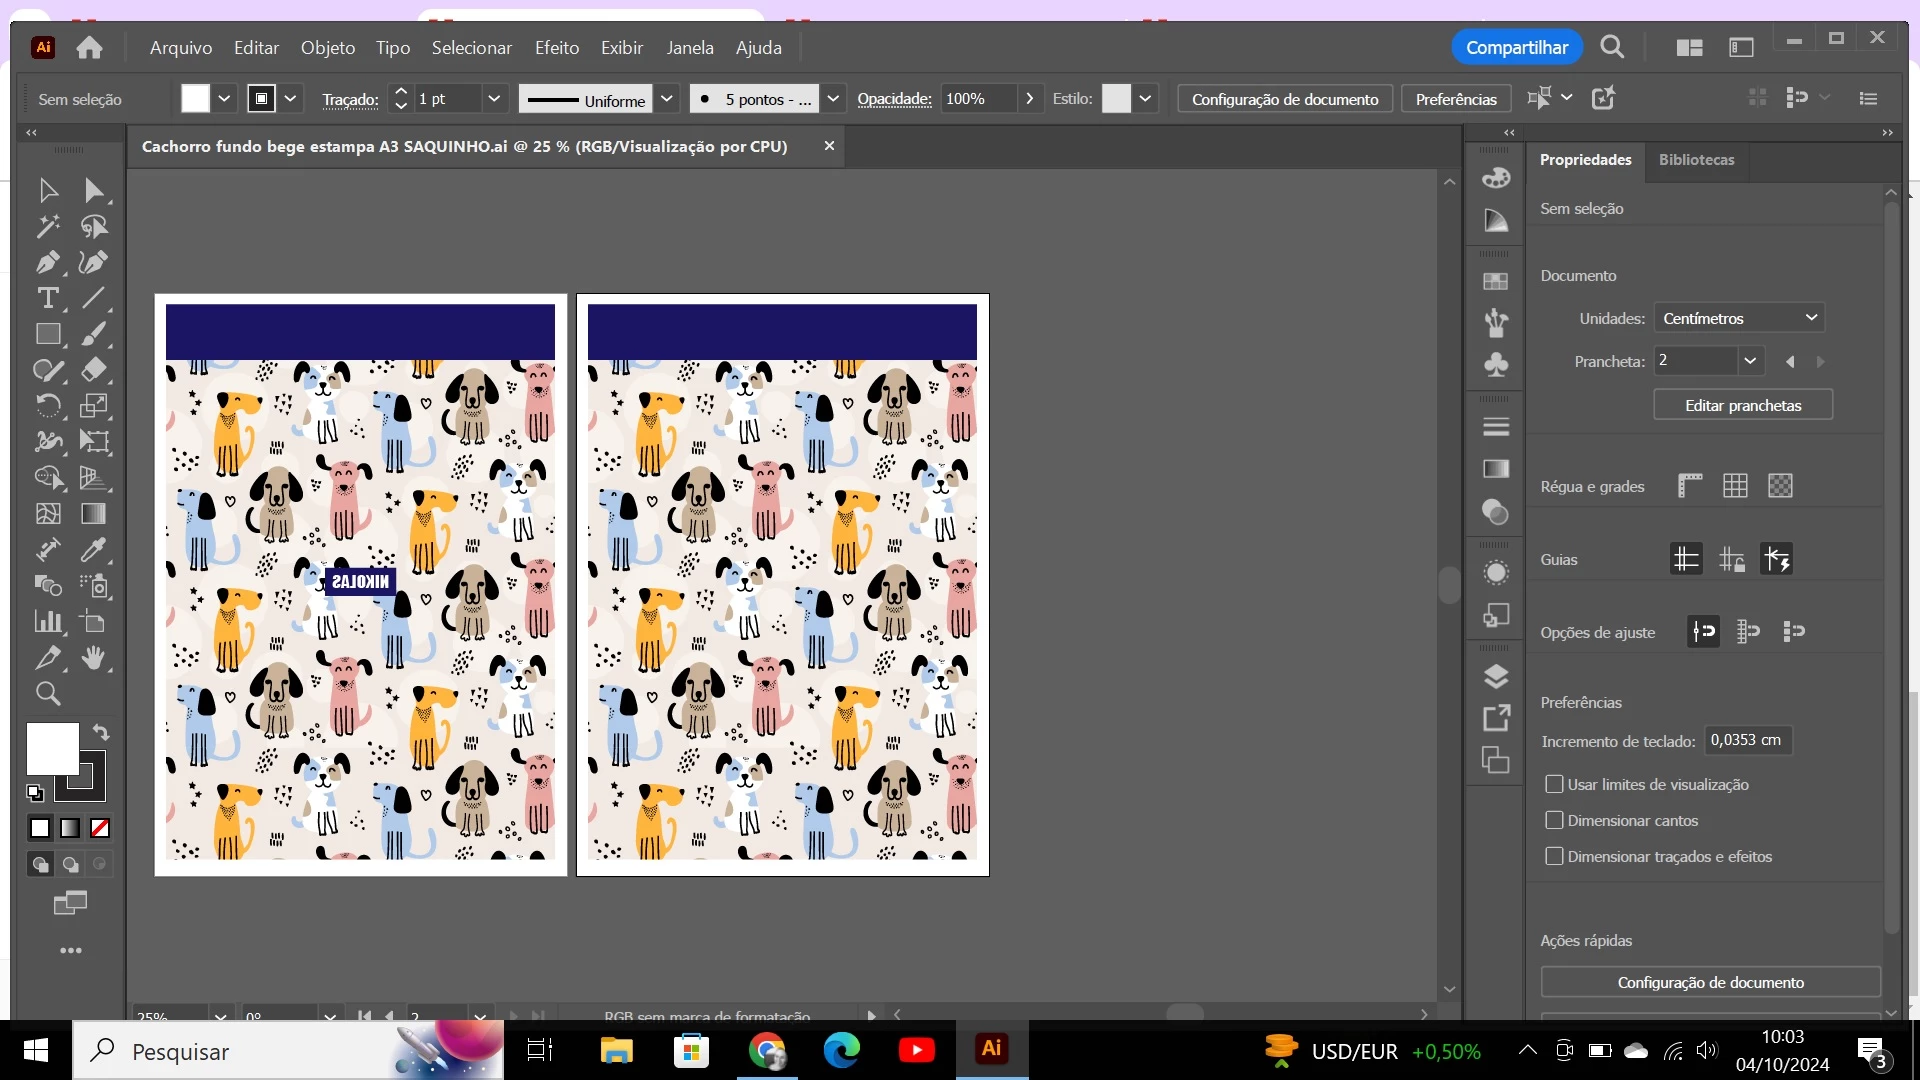Screen dimensions: 1920x1080
Task: Open the Prancheta number dropdown
Action: pyautogui.click(x=1750, y=361)
